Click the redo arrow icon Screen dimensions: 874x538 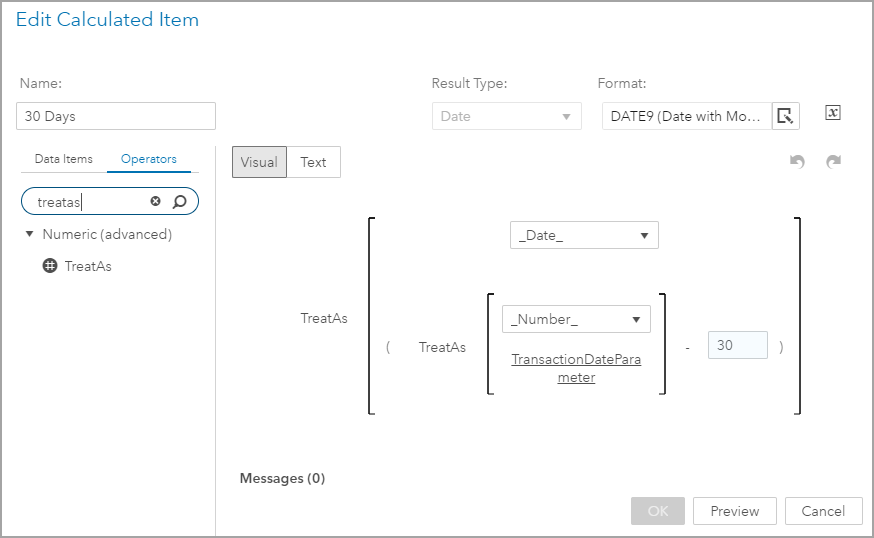[x=833, y=162]
